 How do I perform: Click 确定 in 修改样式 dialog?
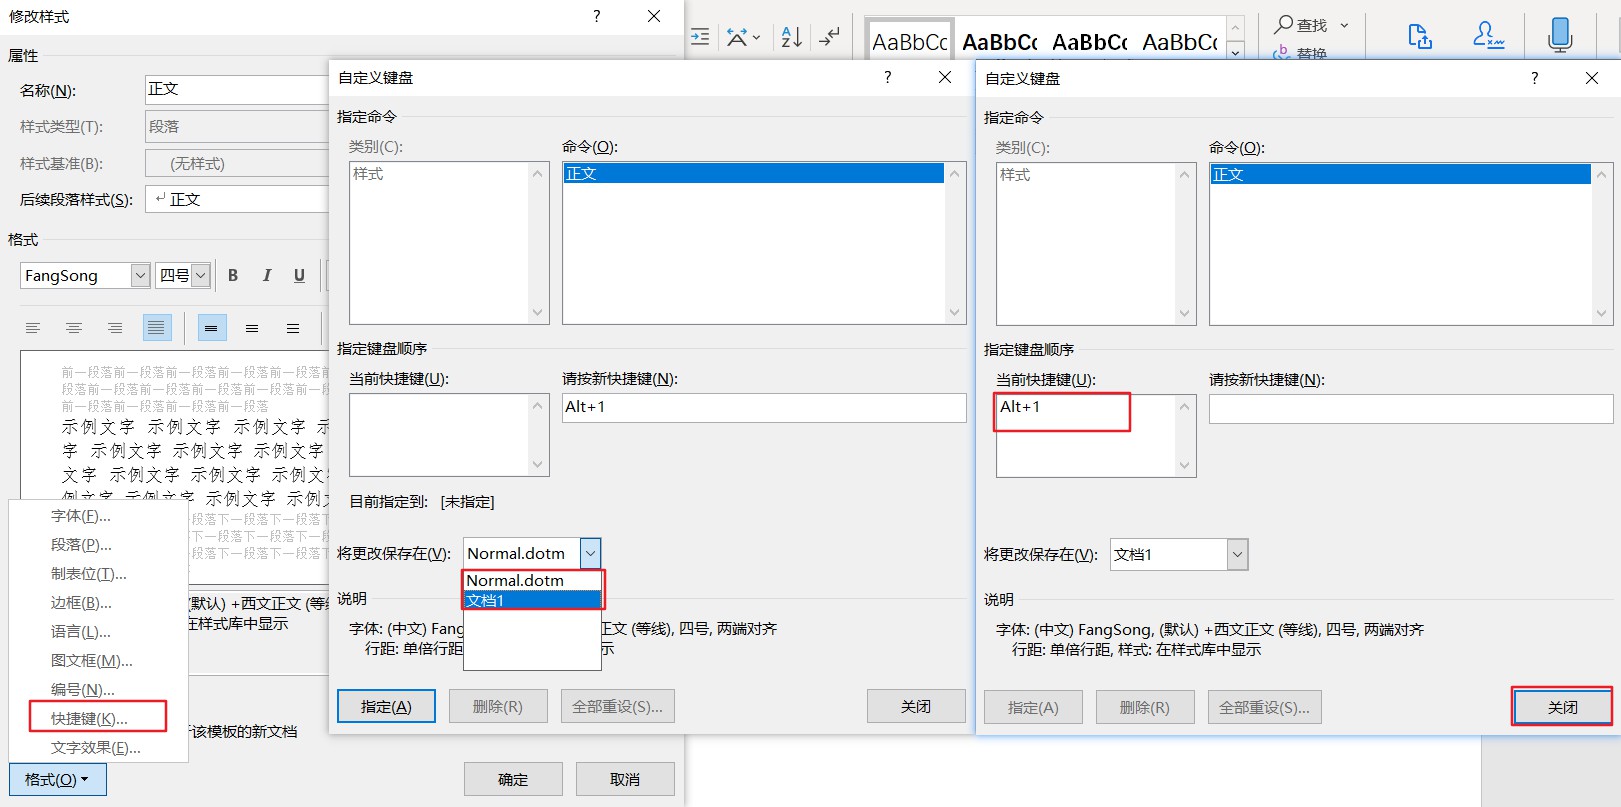coord(513,779)
